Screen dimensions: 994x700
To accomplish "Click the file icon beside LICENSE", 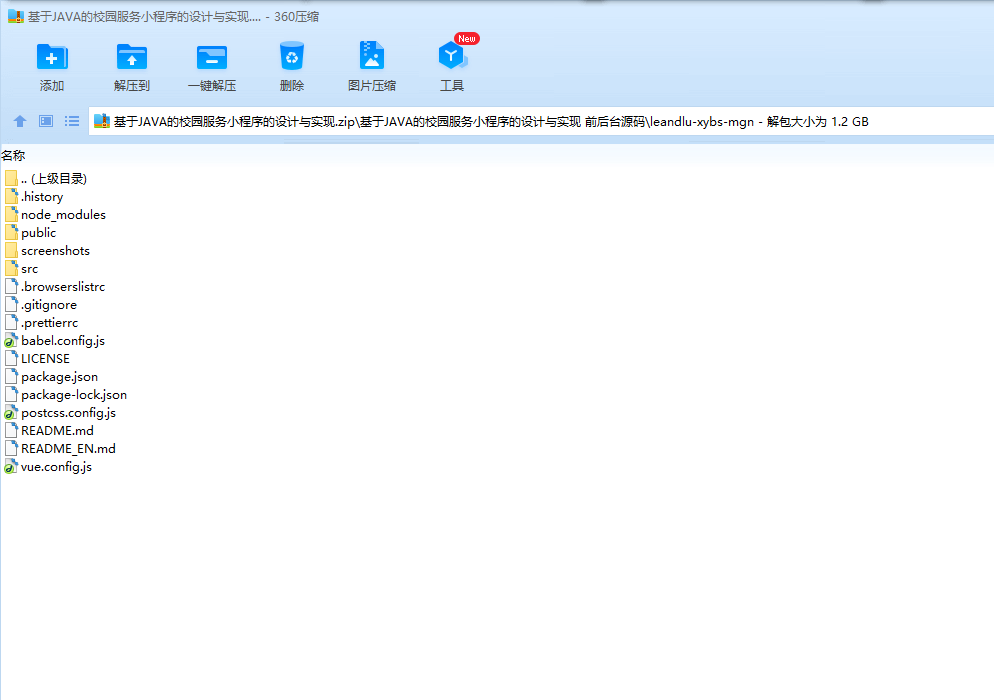I will pyautogui.click(x=11, y=358).
